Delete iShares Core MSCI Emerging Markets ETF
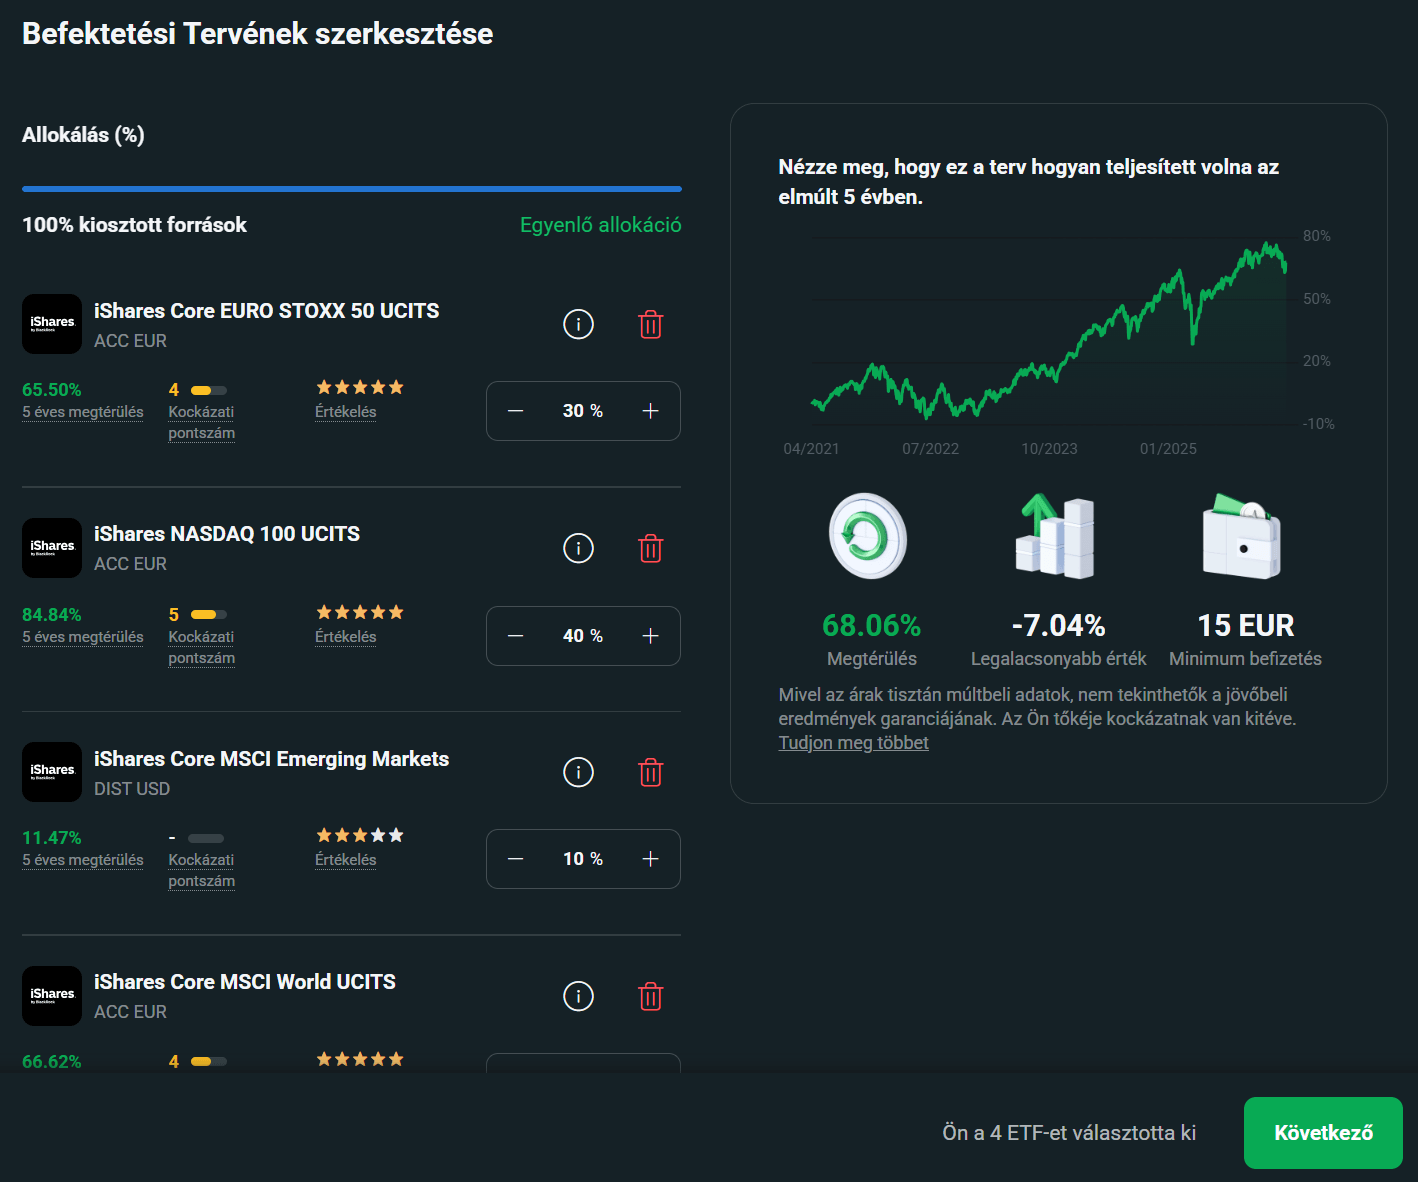Screen dimensions: 1418x1182 [650, 772]
